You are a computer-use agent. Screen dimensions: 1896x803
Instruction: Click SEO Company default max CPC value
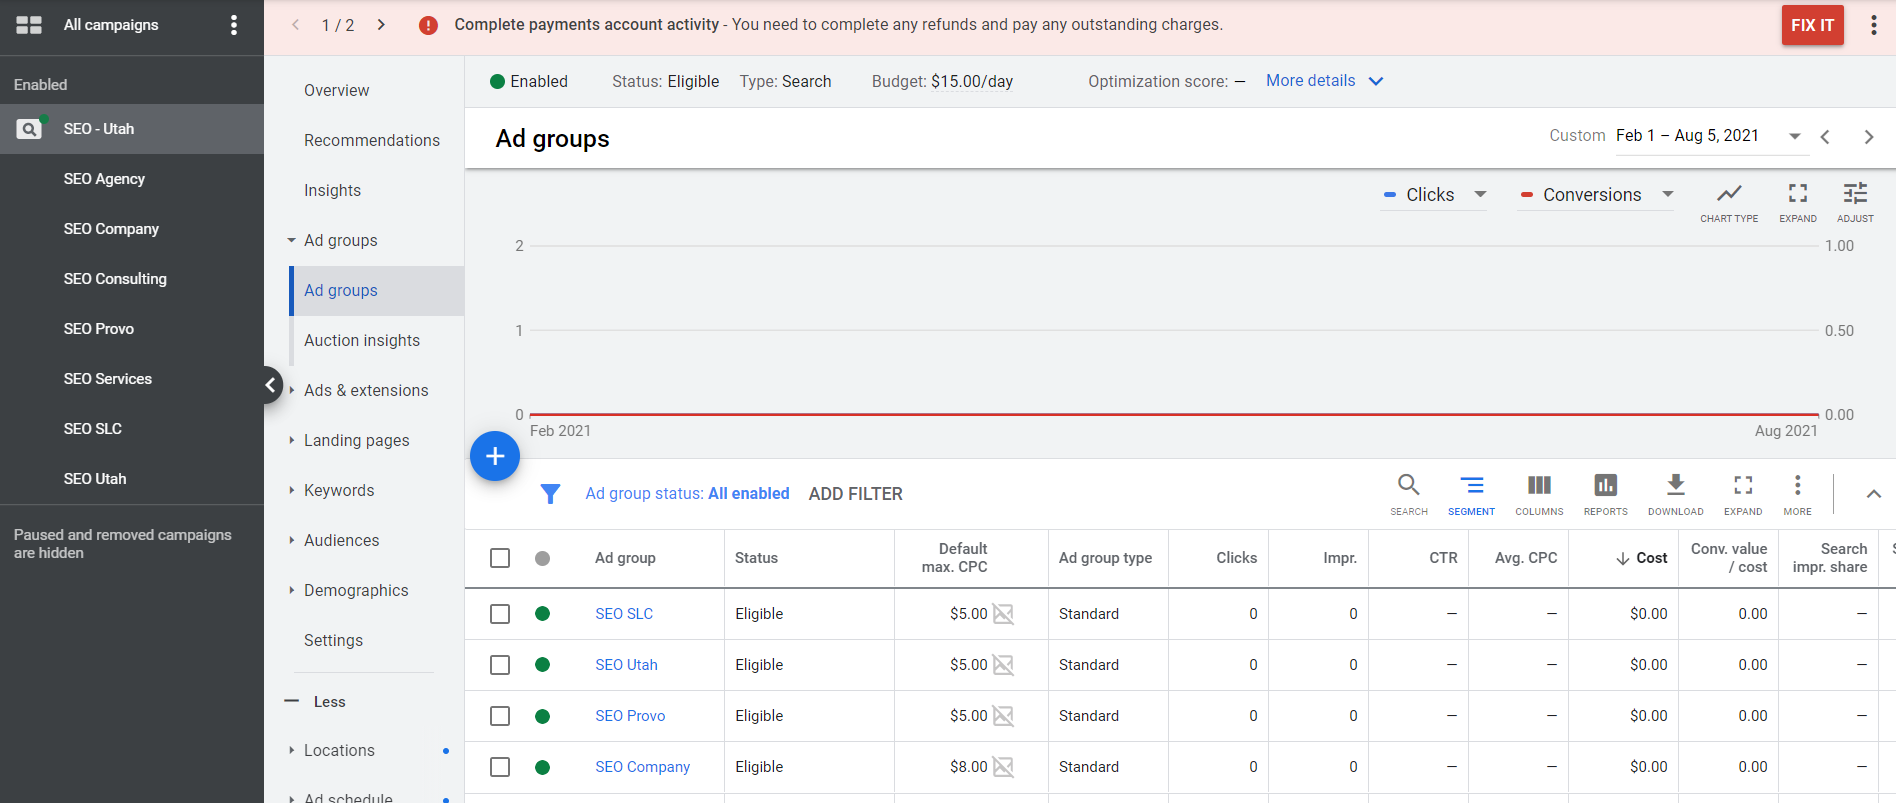968,767
